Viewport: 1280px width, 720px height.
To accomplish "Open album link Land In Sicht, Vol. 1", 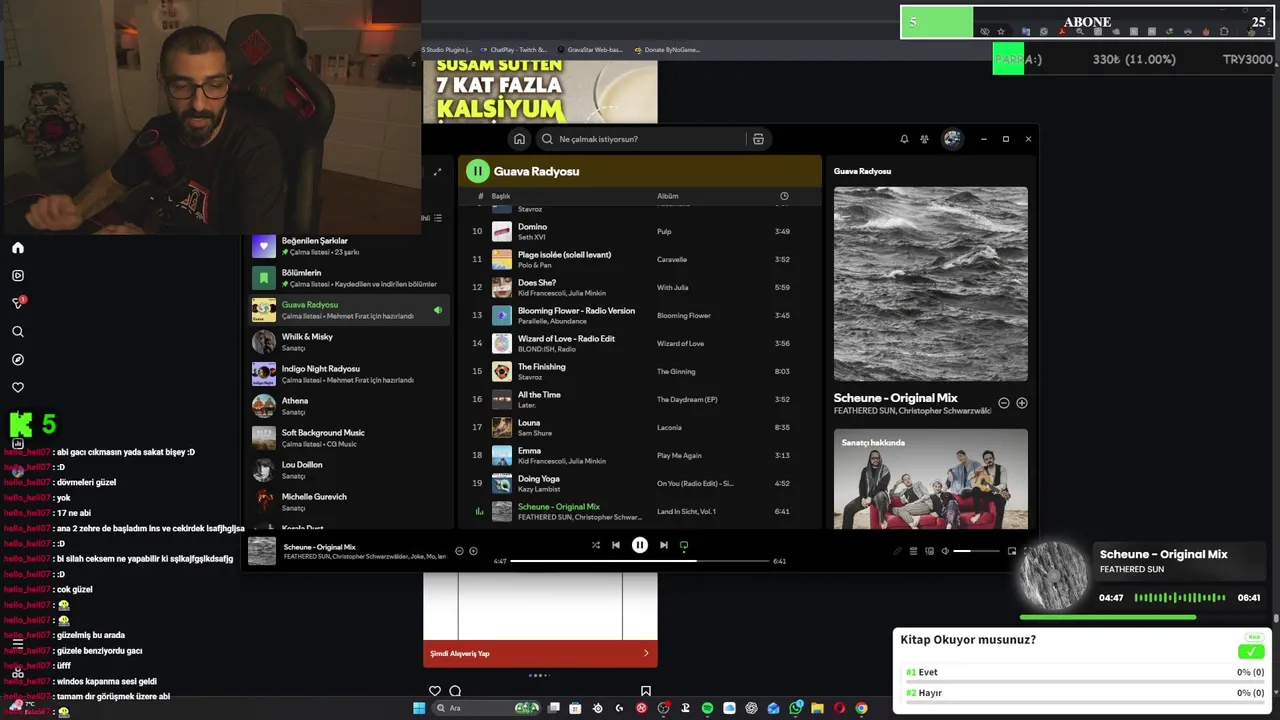I will point(686,511).
